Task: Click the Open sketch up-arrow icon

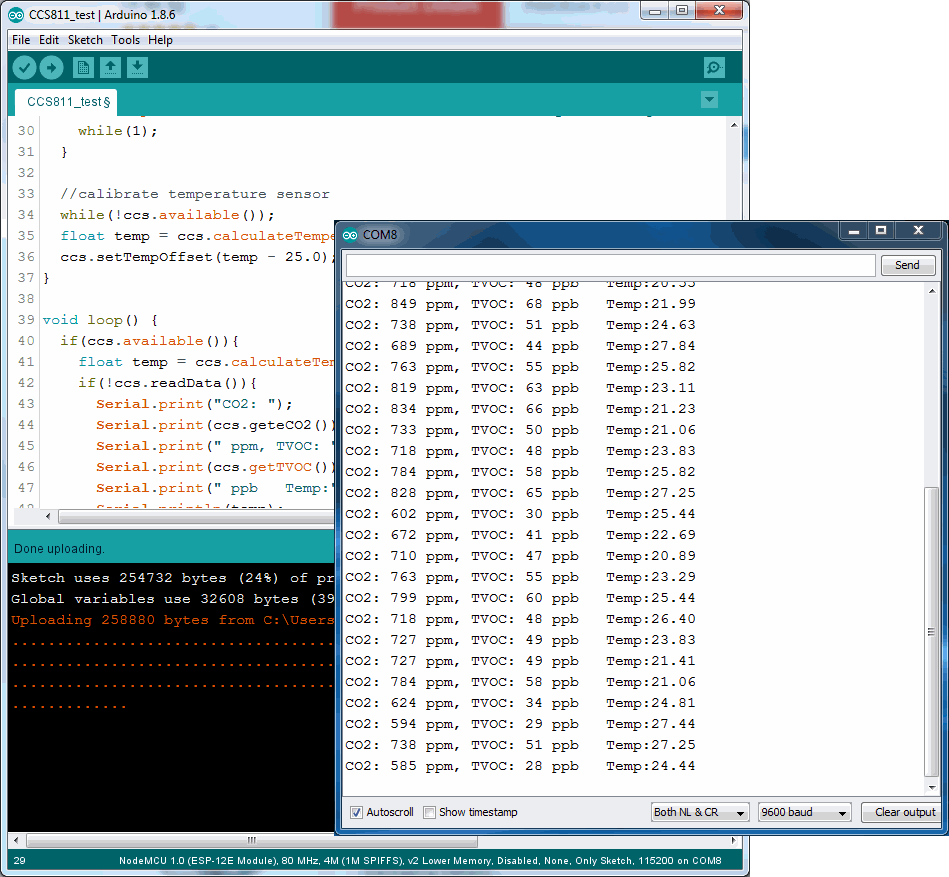Action: tap(111, 68)
